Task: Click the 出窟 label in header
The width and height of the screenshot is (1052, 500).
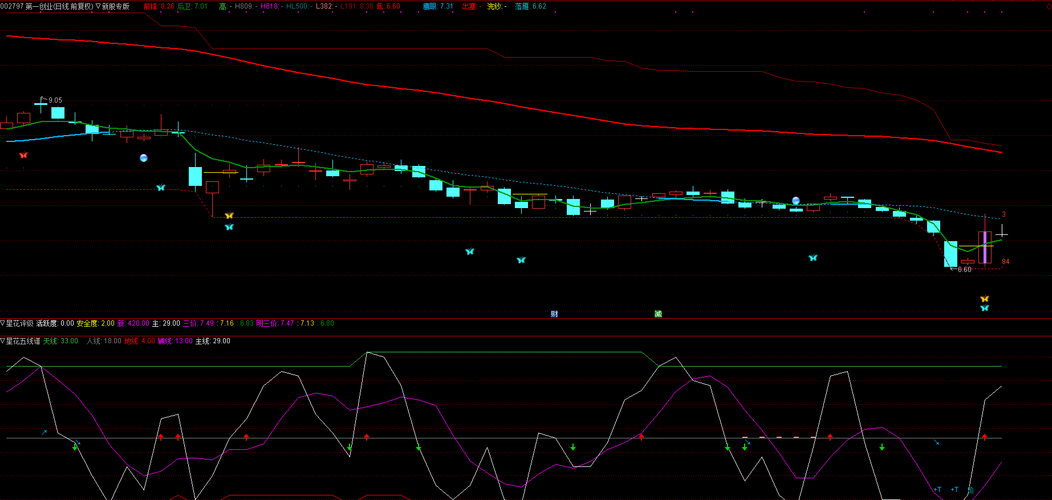Action: pos(470,5)
